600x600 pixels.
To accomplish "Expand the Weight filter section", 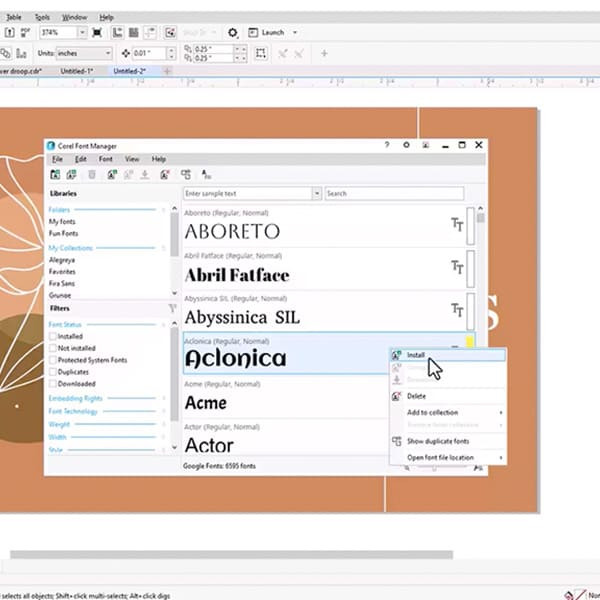I will click(x=164, y=424).
